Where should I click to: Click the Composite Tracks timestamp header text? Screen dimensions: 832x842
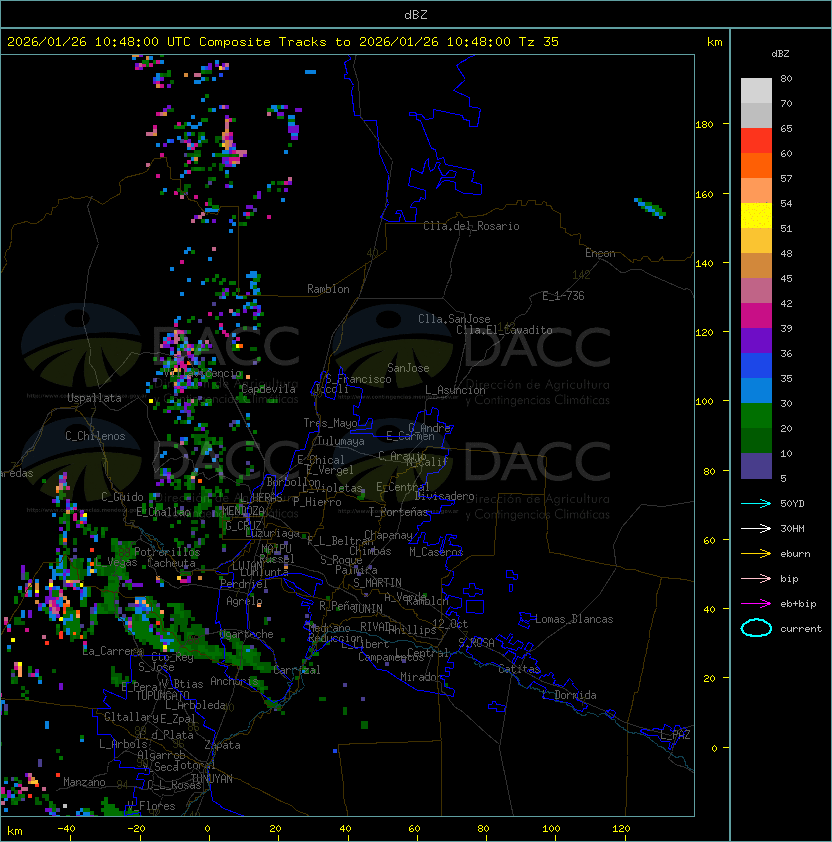click(283, 42)
